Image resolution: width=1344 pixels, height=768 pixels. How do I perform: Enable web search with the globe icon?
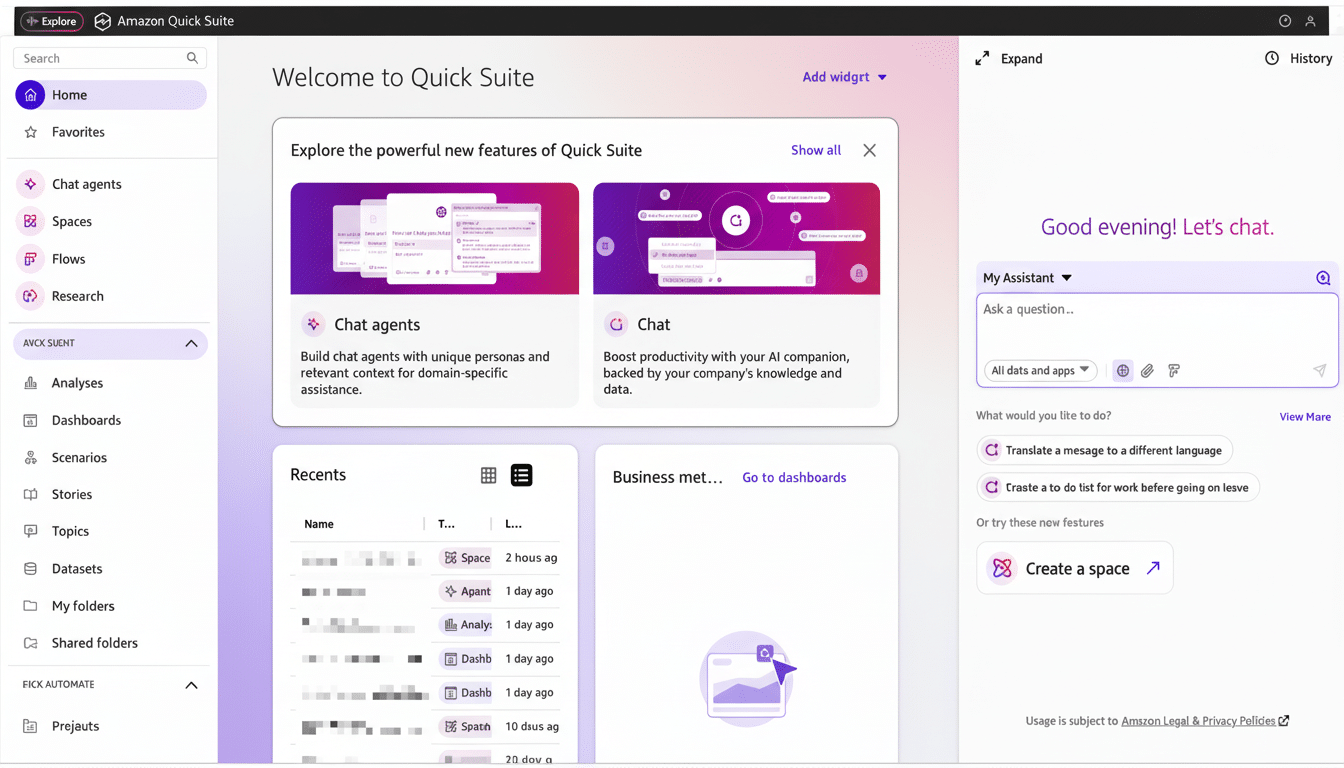1122,370
